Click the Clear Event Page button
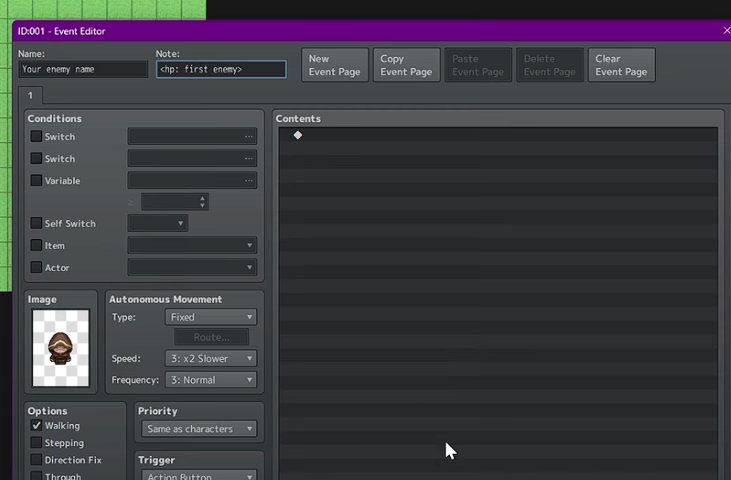 pos(621,65)
